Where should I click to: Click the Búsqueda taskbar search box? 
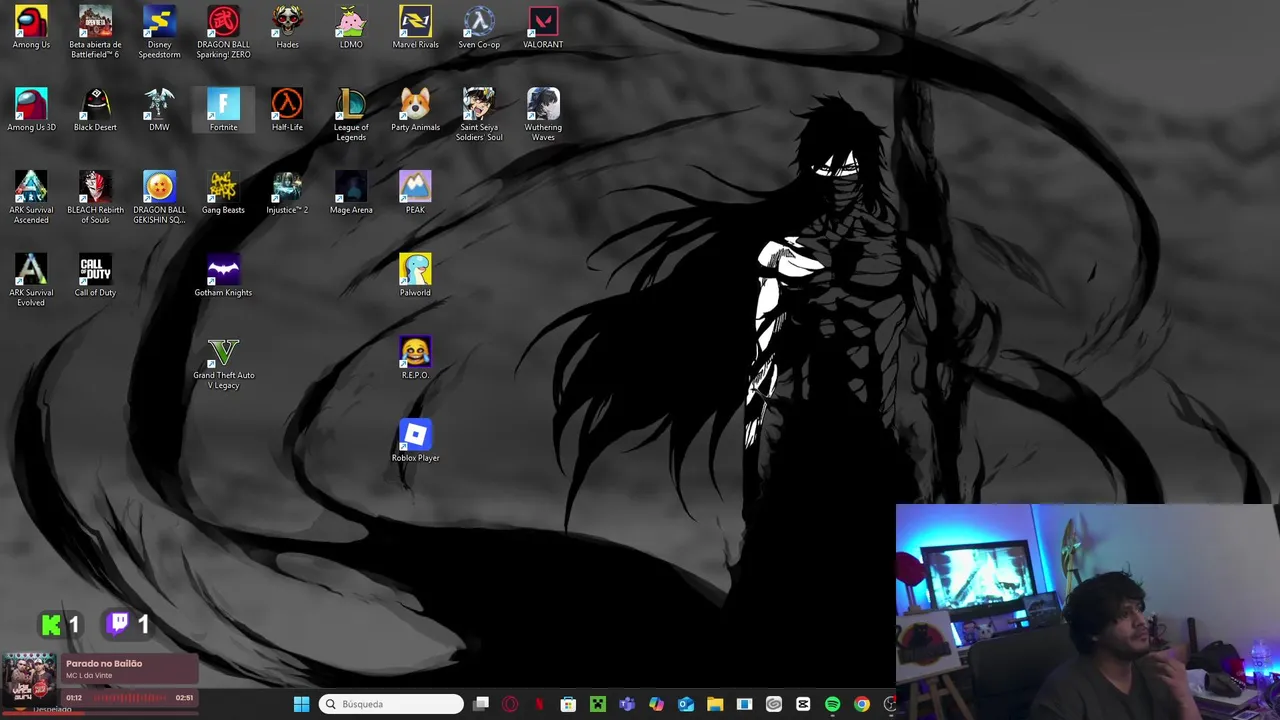coord(391,704)
